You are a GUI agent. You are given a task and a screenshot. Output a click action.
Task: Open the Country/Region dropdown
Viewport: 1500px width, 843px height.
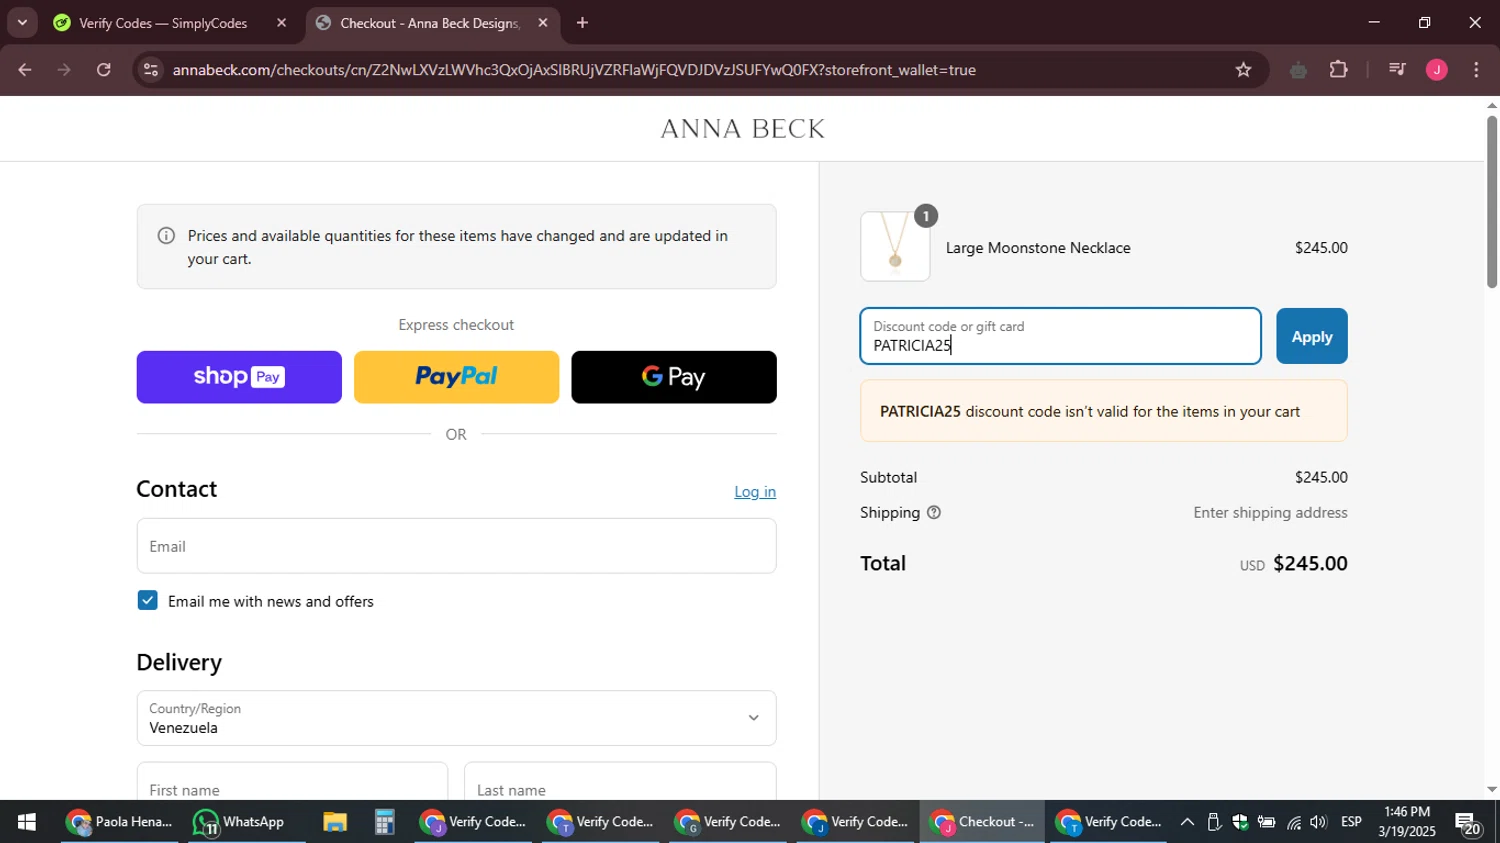point(456,718)
